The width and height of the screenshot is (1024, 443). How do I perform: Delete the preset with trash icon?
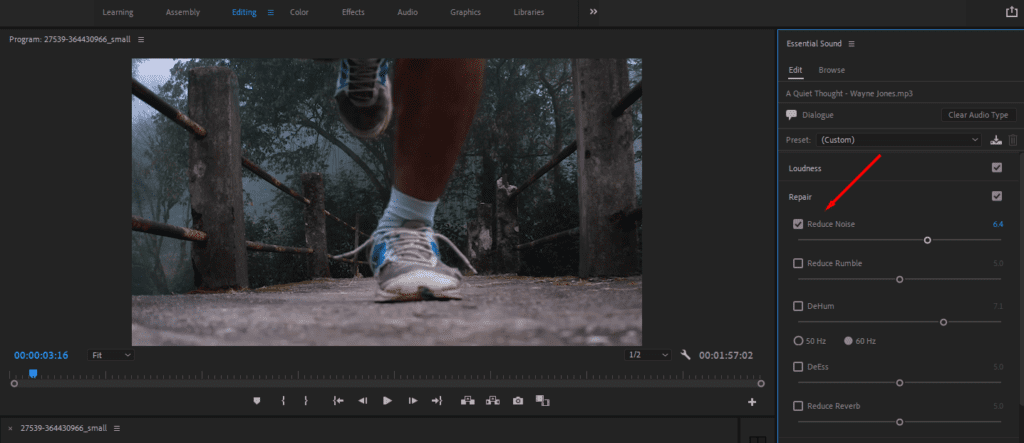(x=1013, y=140)
